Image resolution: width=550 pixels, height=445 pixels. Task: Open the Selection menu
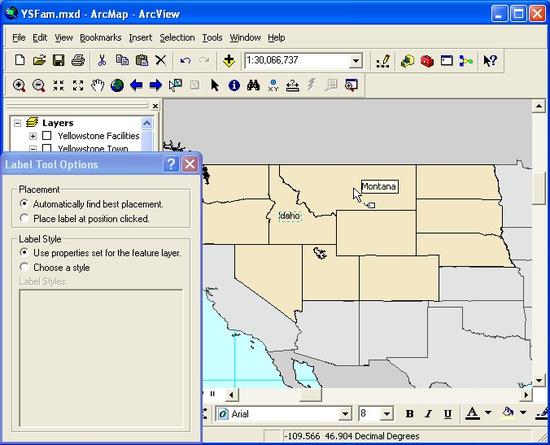tap(177, 38)
